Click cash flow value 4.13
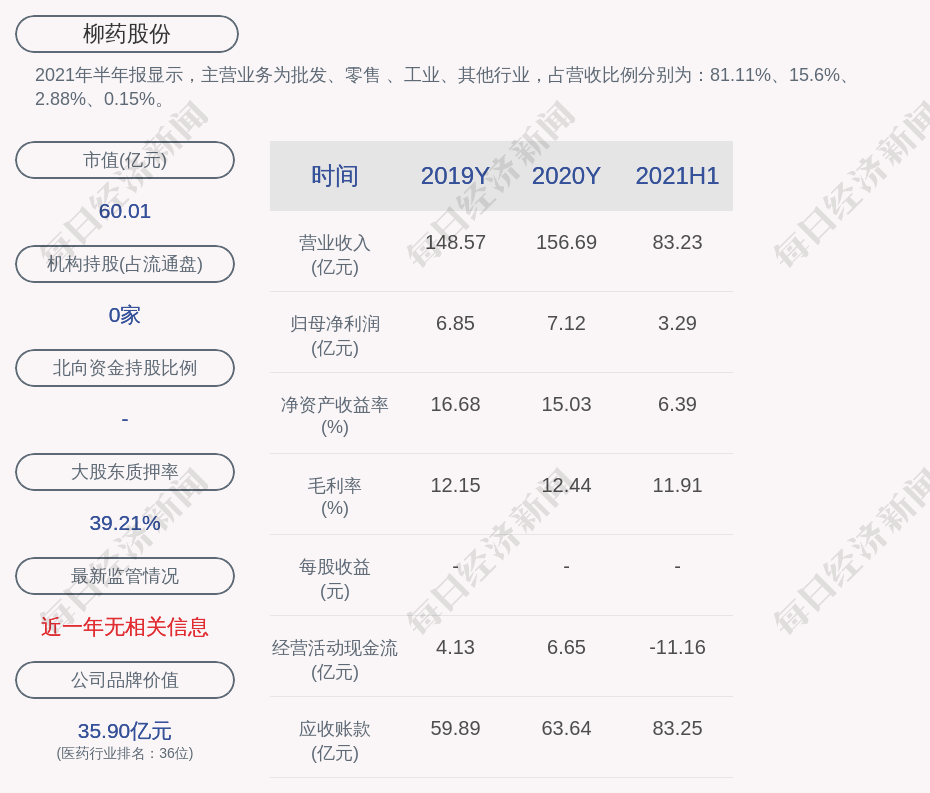930x793 pixels. [x=455, y=648]
